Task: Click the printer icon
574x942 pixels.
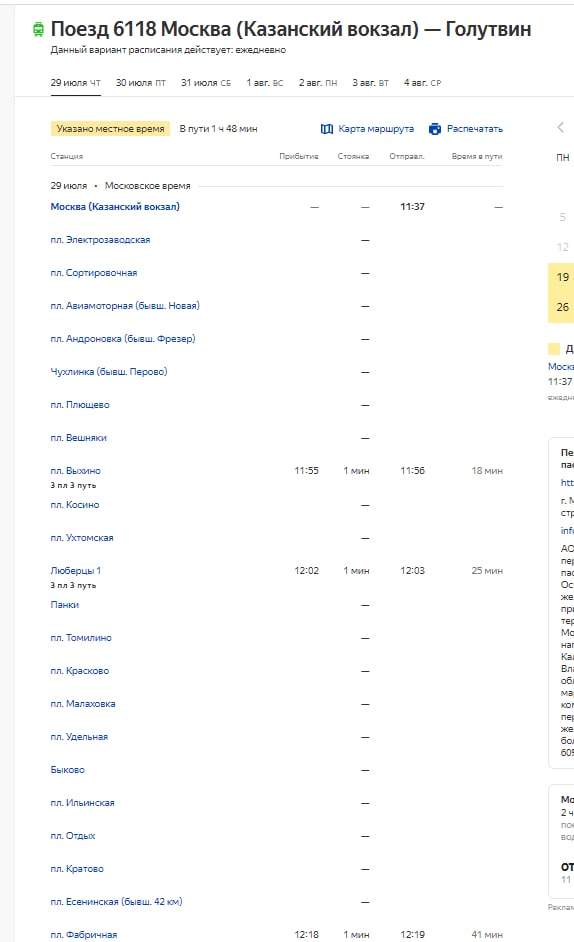Action: tap(435, 129)
